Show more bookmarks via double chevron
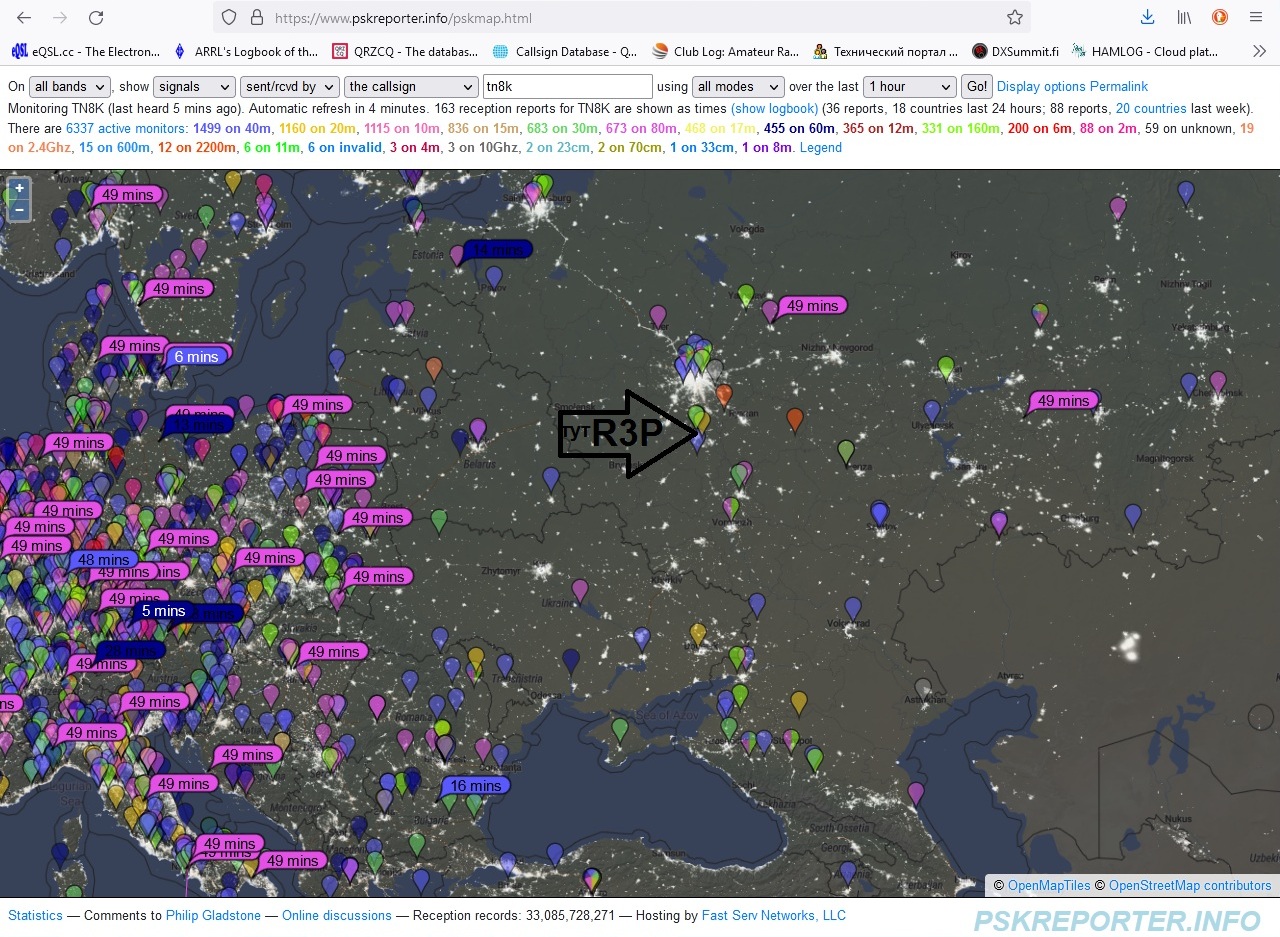Screen dimensions: 1280x937 [x=1259, y=51]
